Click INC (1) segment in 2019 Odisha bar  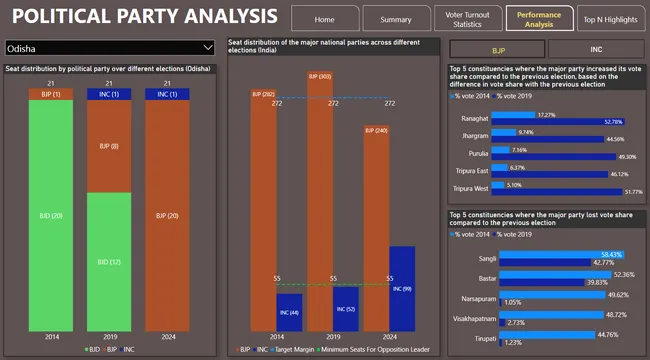tap(109, 94)
